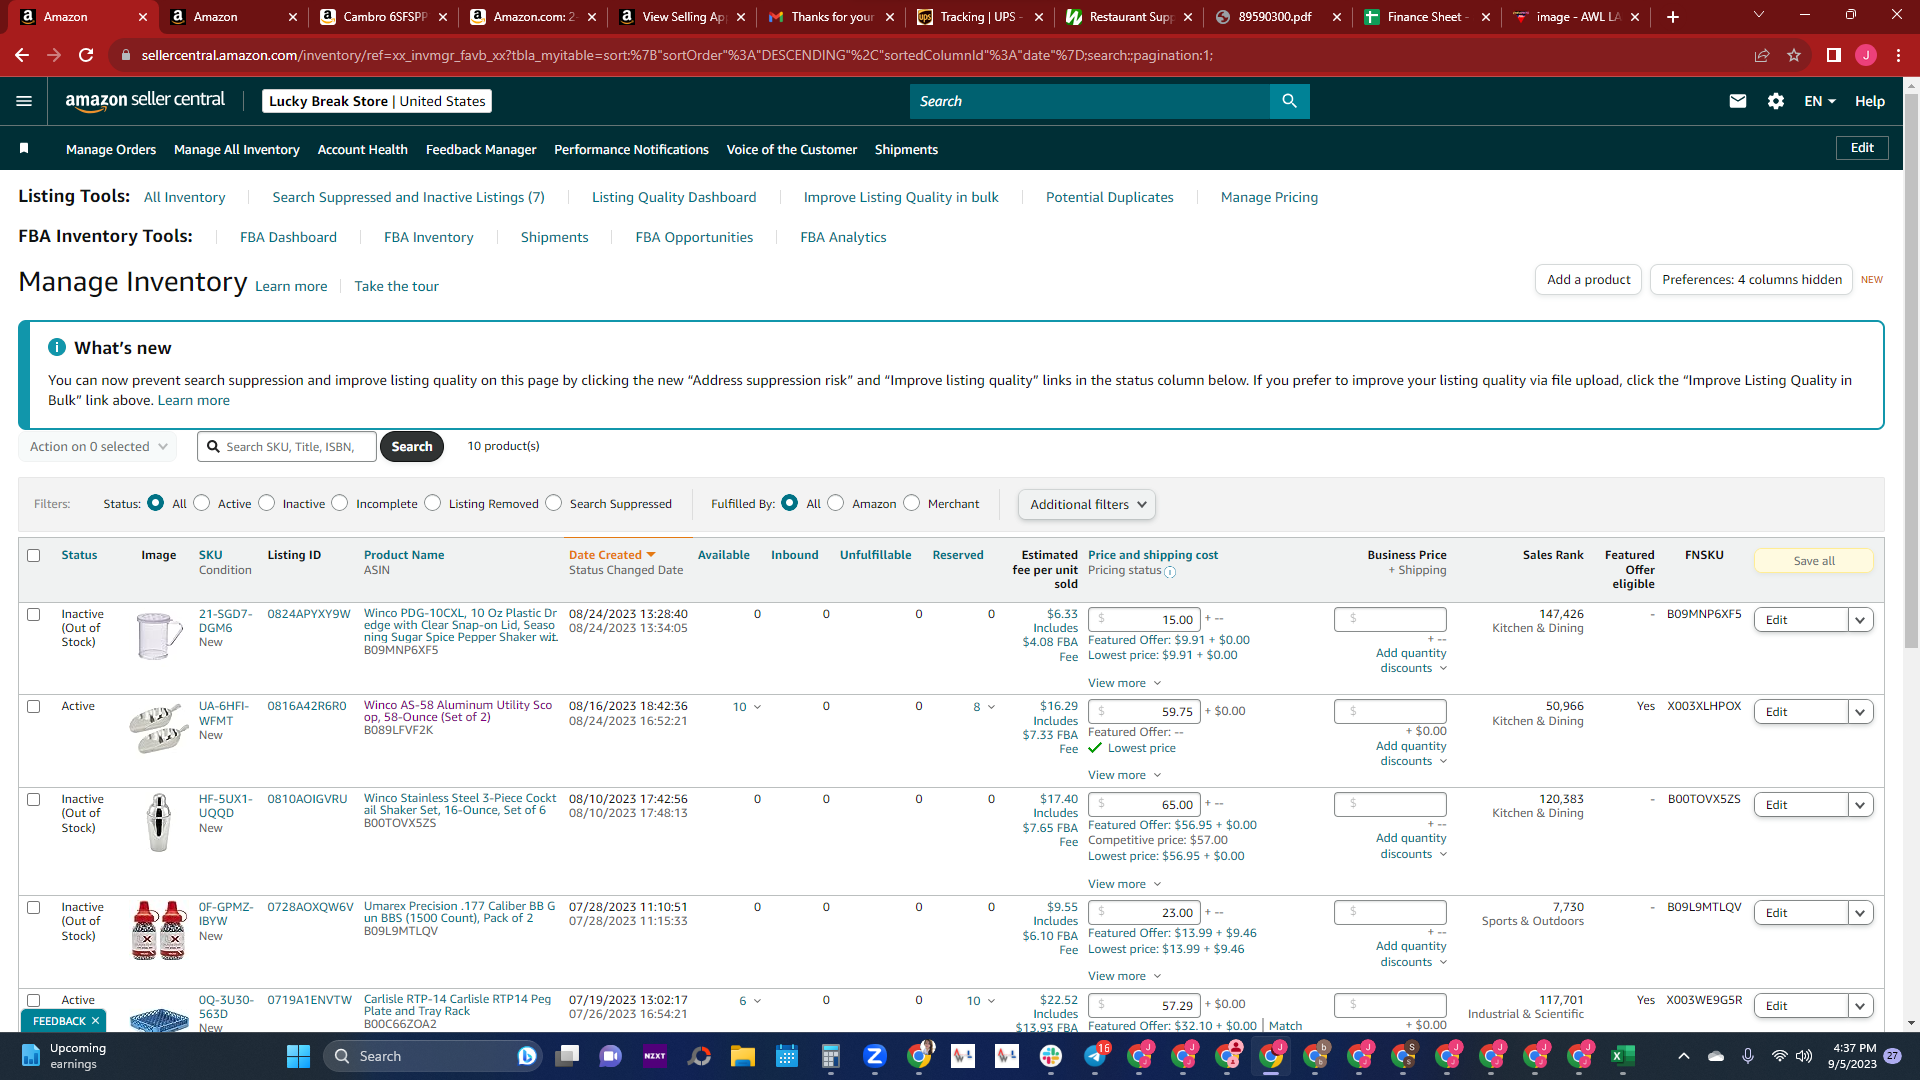Open the Windows Start menu
The width and height of the screenshot is (1920, 1080).
[x=298, y=1056]
